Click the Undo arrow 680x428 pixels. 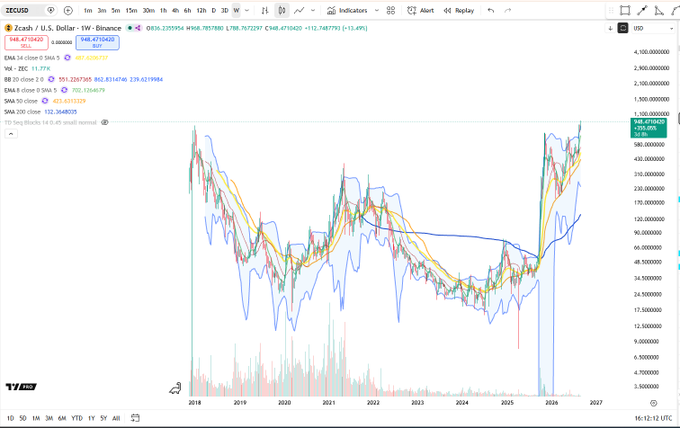click(x=491, y=10)
